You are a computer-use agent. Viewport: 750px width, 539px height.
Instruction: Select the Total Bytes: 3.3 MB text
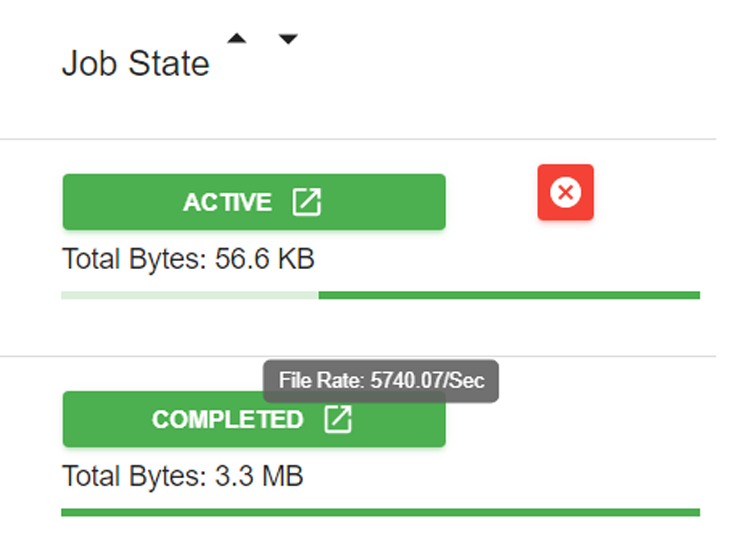(183, 476)
